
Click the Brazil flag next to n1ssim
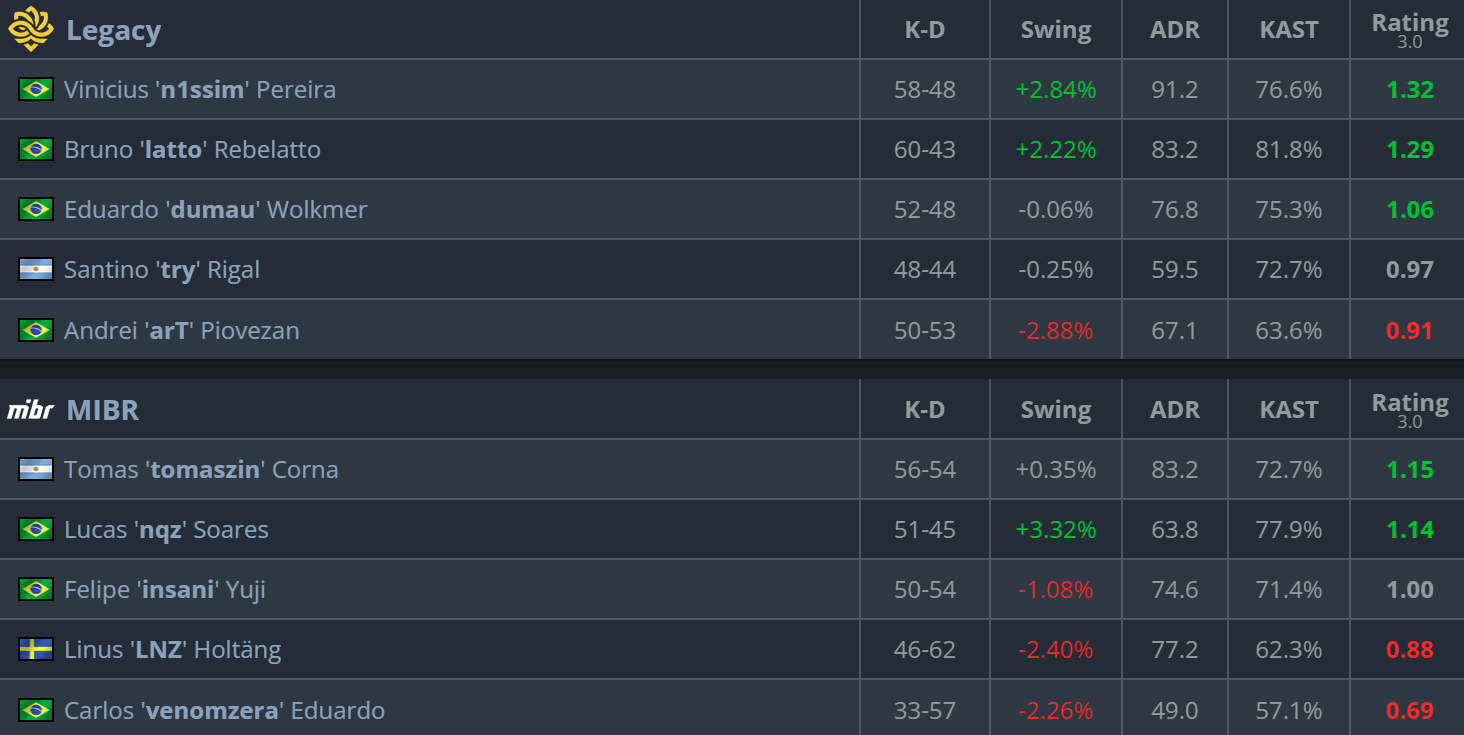36,89
